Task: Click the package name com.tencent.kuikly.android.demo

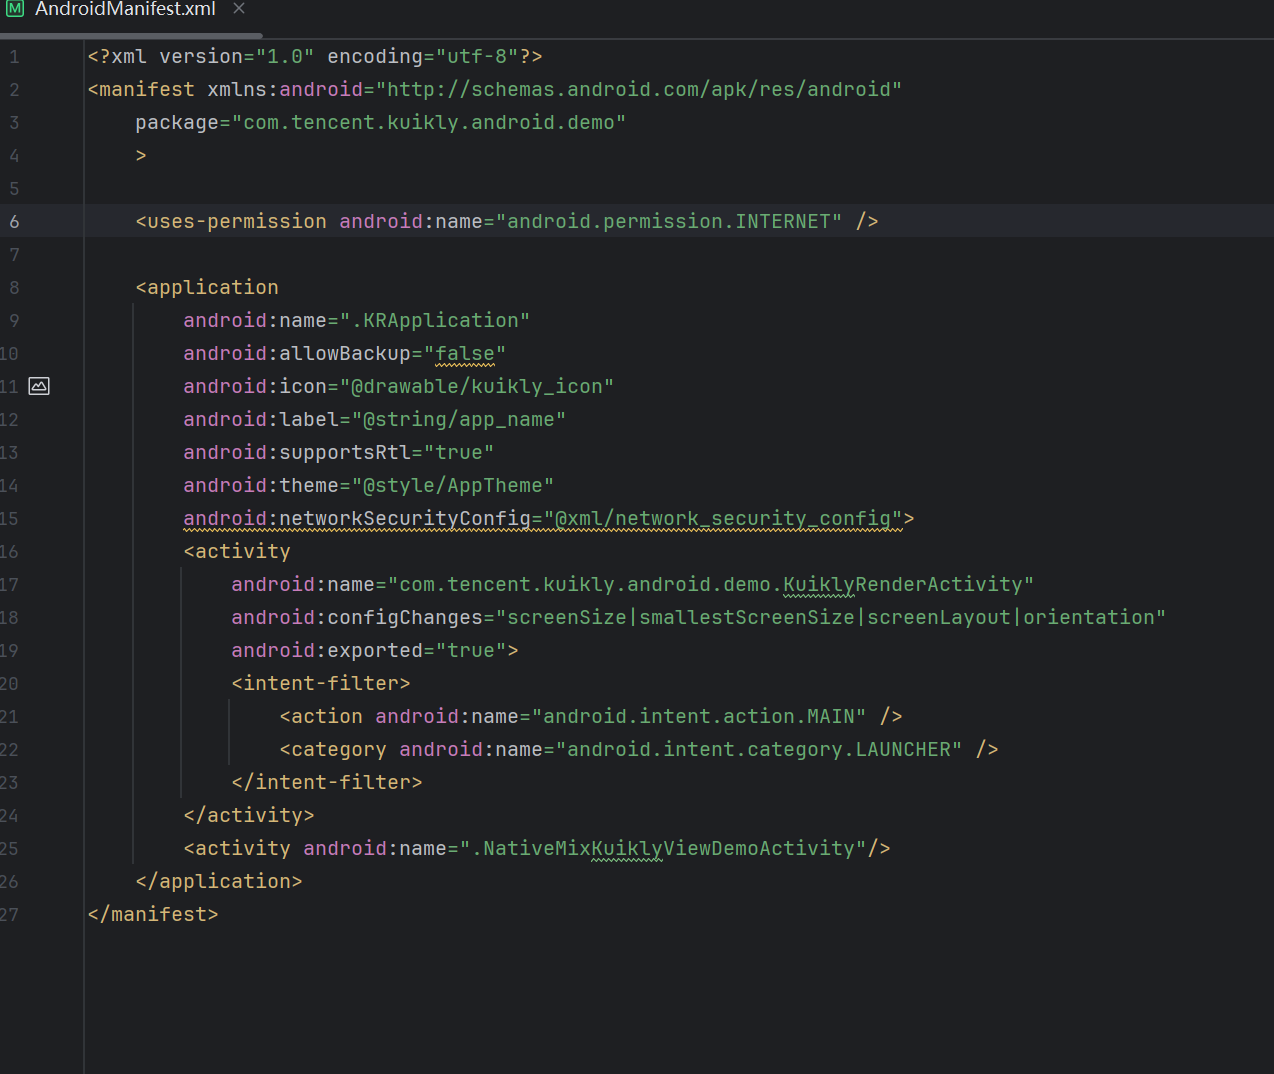Action: point(428,123)
